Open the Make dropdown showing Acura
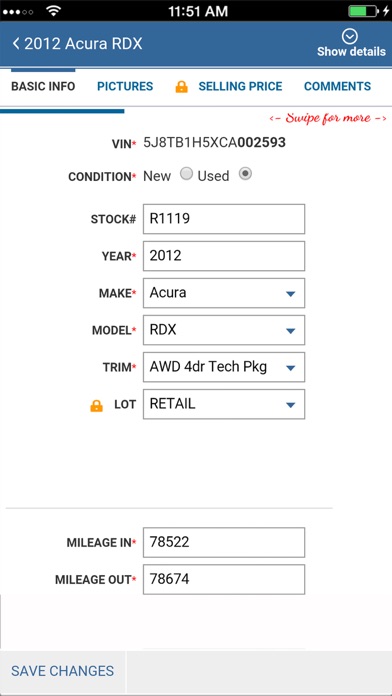The image size is (392, 696). tap(224, 293)
